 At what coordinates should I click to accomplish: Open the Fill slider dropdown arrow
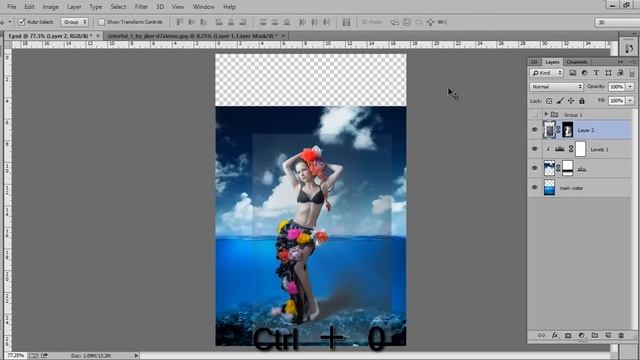[x=631, y=100]
